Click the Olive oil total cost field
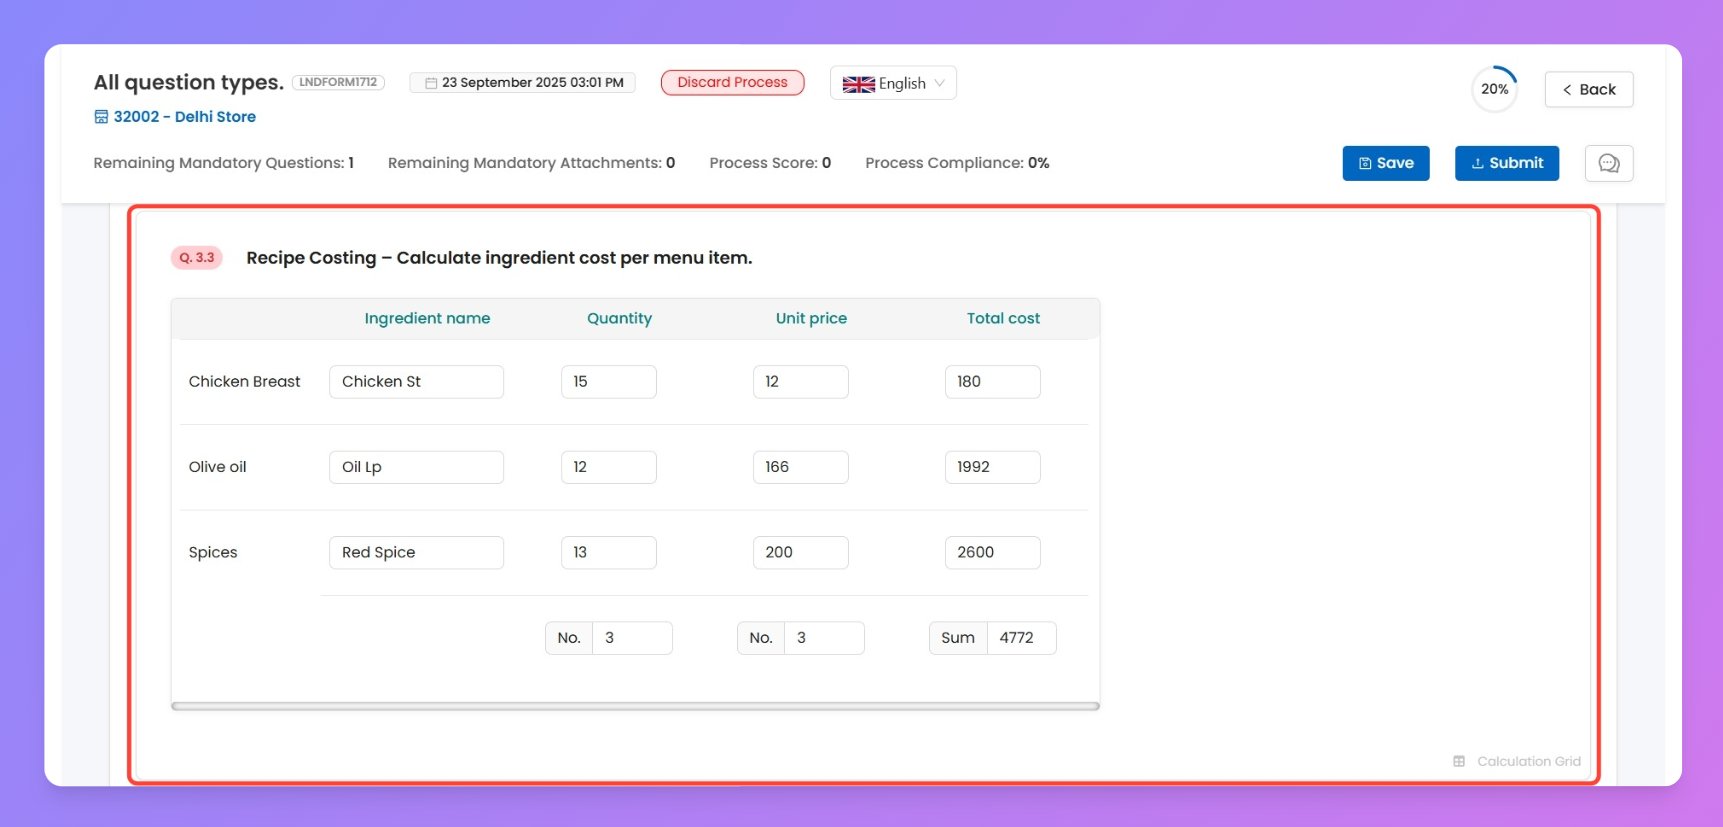This screenshot has width=1723, height=827. [992, 467]
